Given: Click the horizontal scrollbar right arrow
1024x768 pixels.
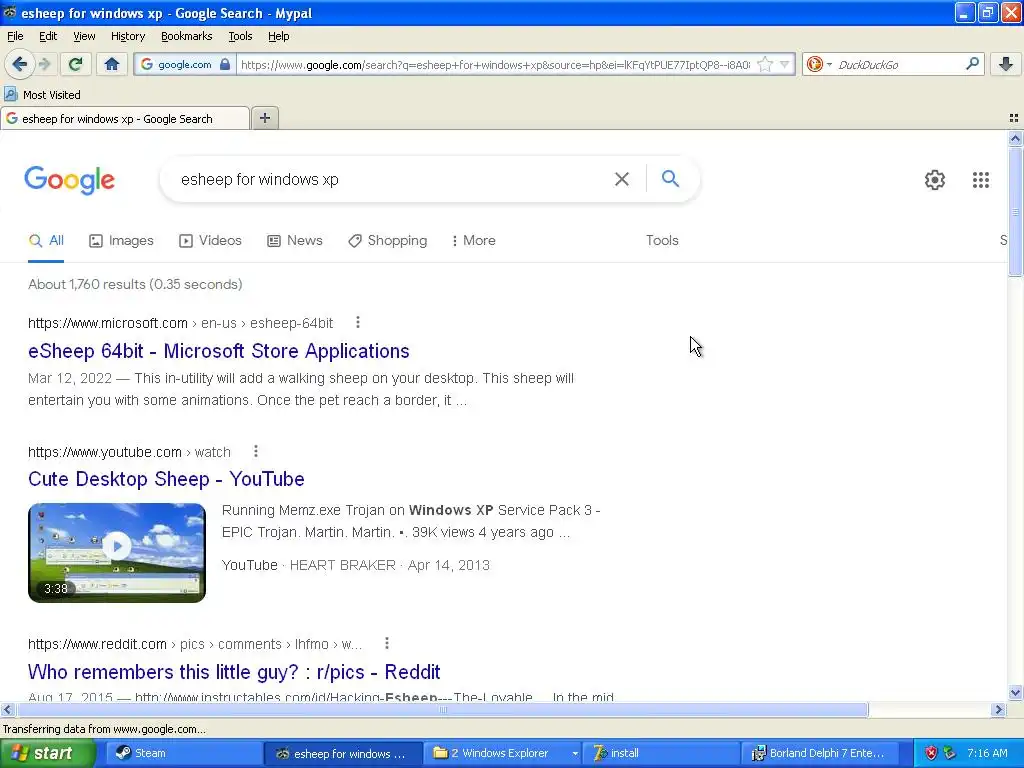Looking at the screenshot, I should (x=998, y=709).
